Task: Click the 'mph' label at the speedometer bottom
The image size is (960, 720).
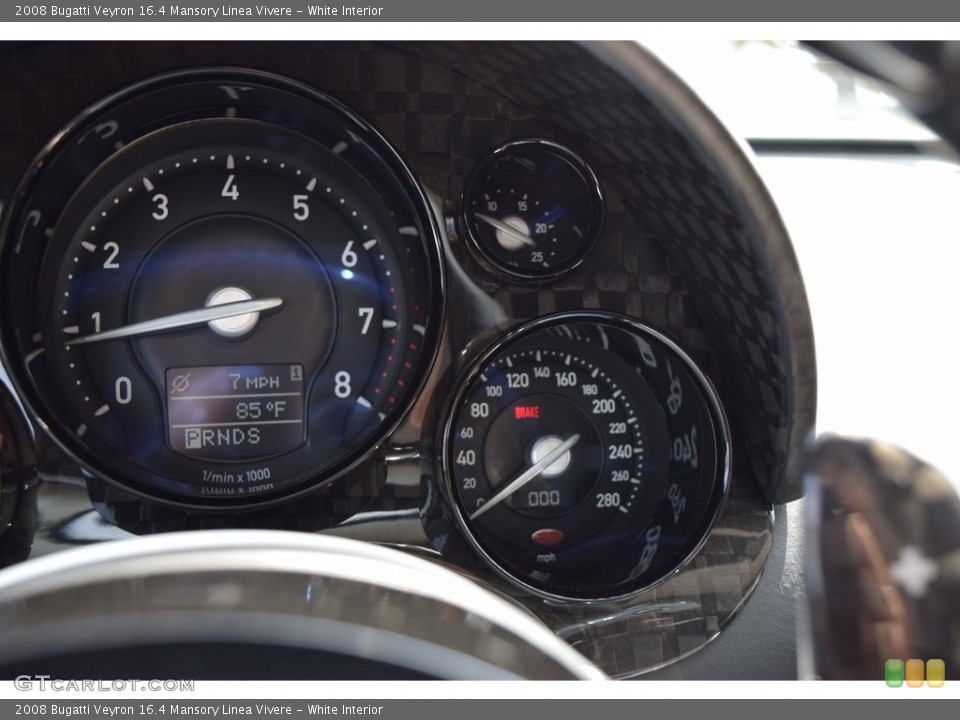Action: click(546, 557)
